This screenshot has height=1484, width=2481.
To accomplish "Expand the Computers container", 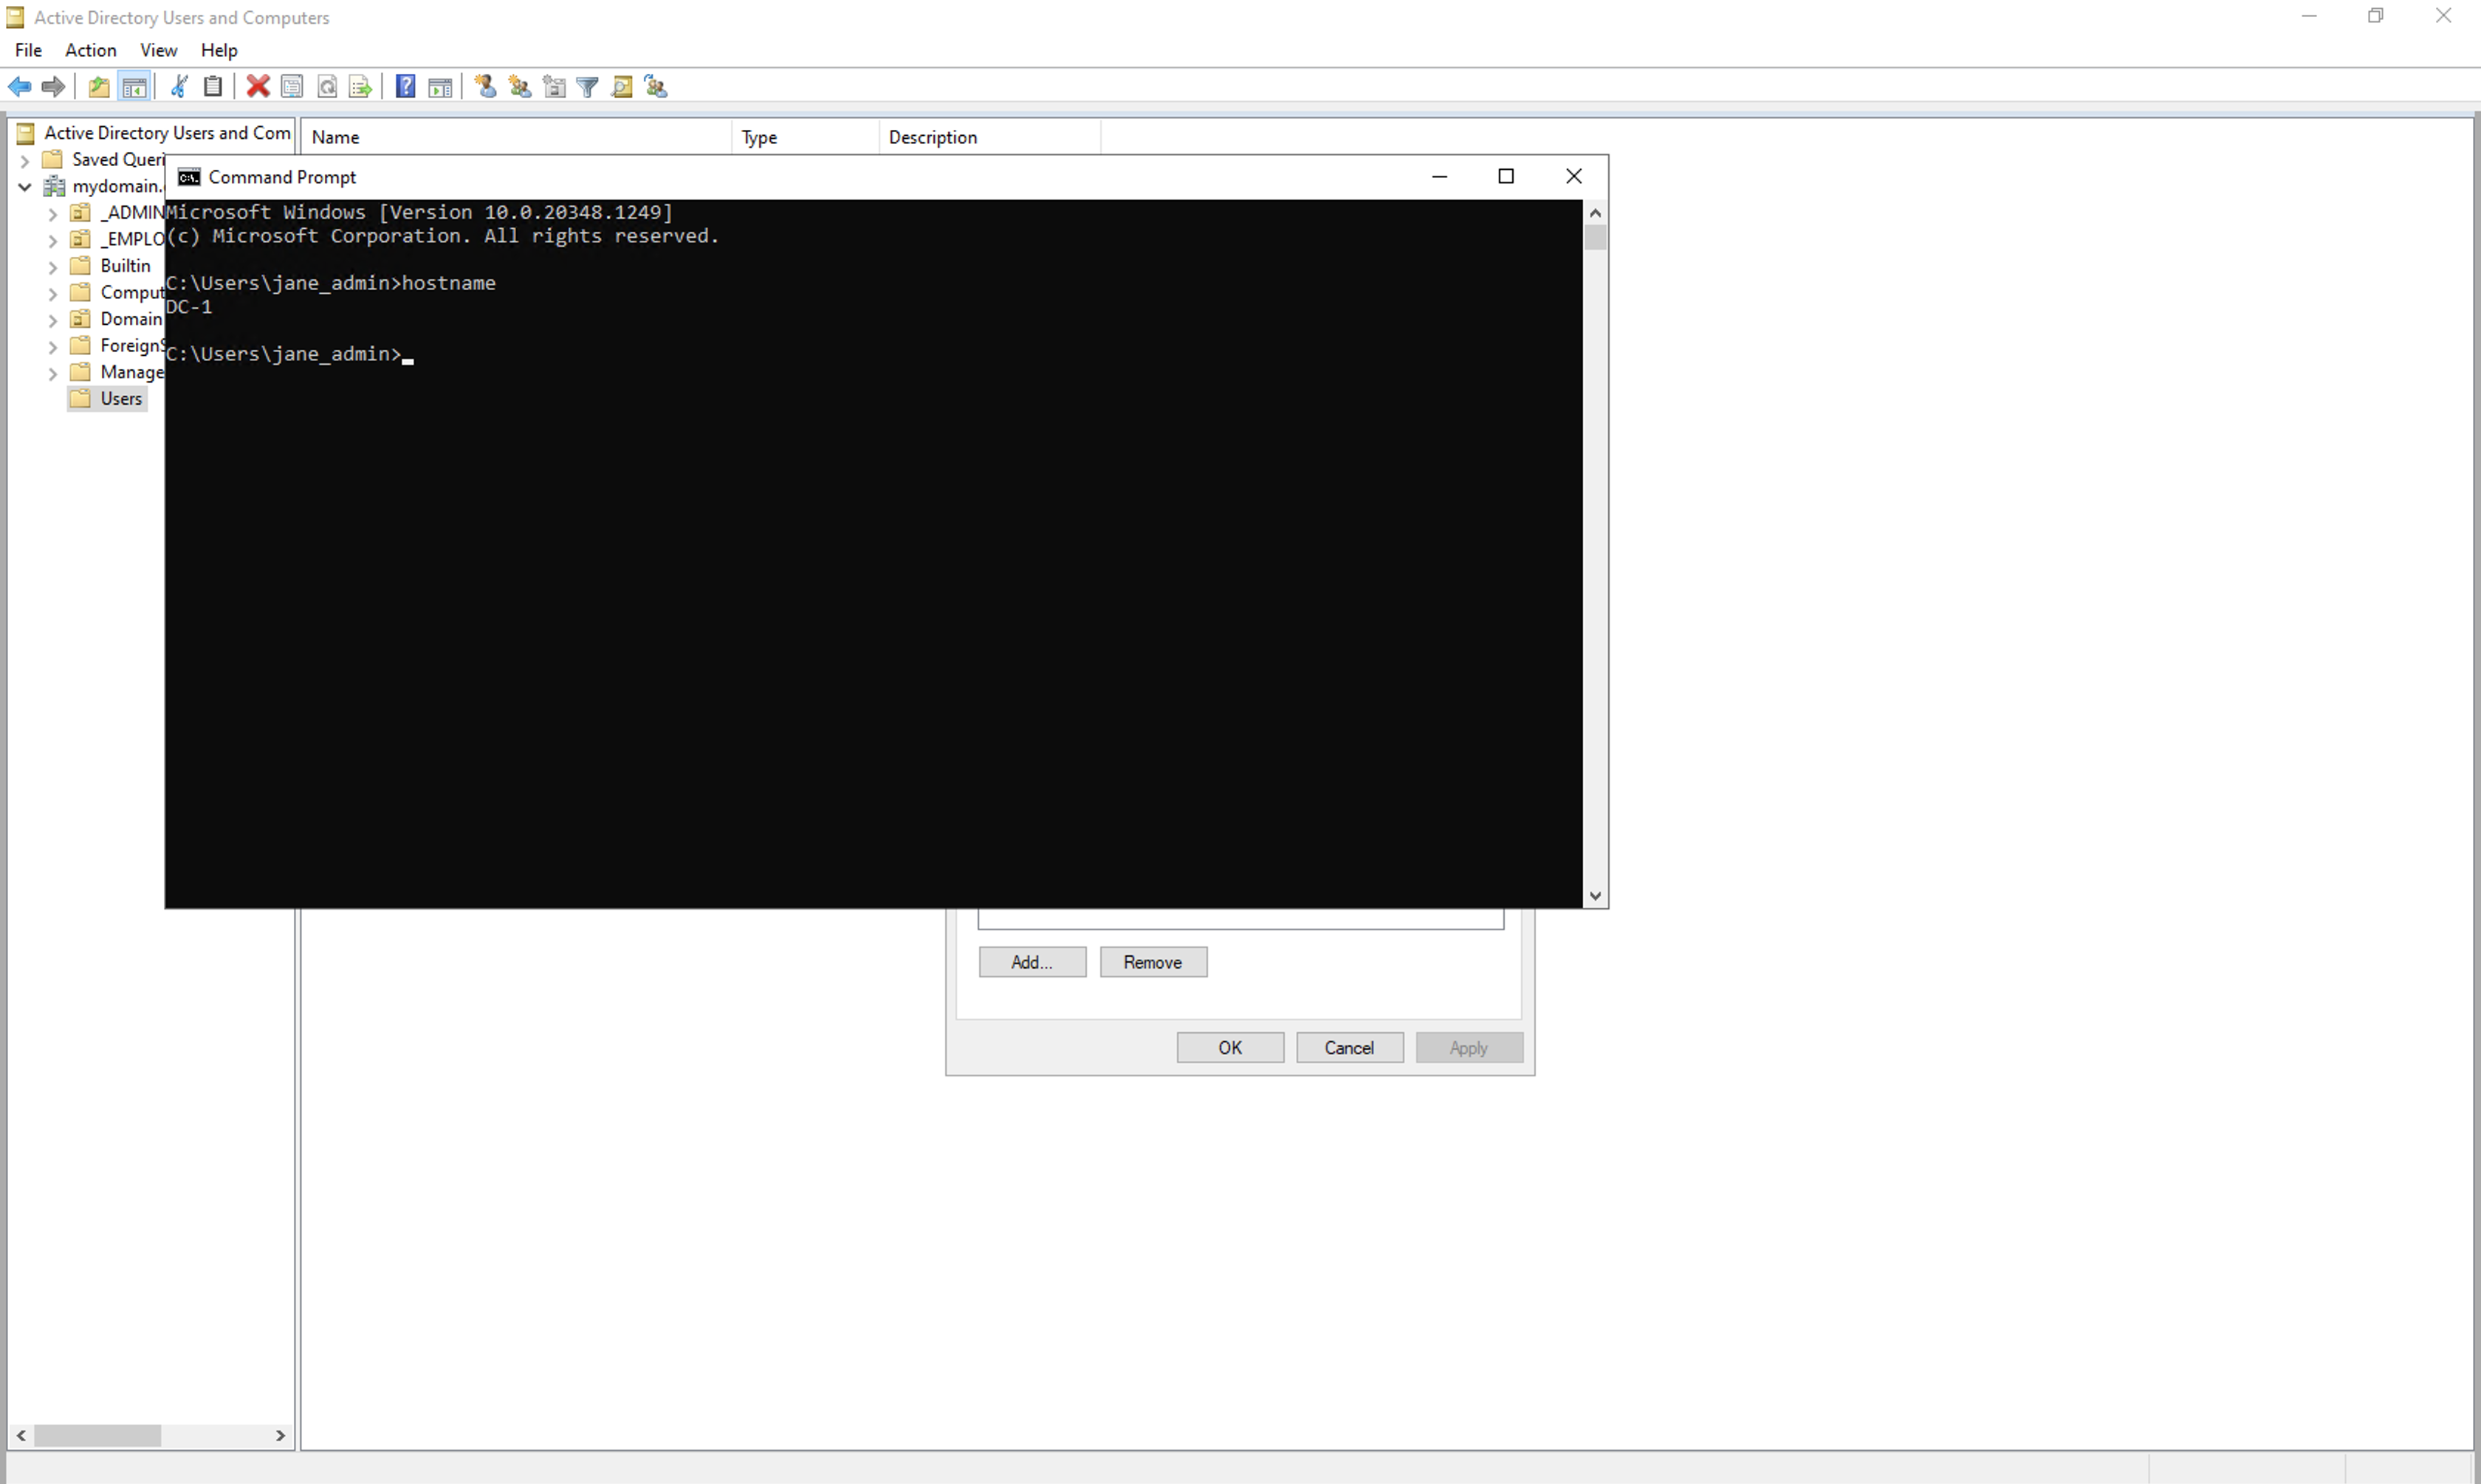I will 53,294.
